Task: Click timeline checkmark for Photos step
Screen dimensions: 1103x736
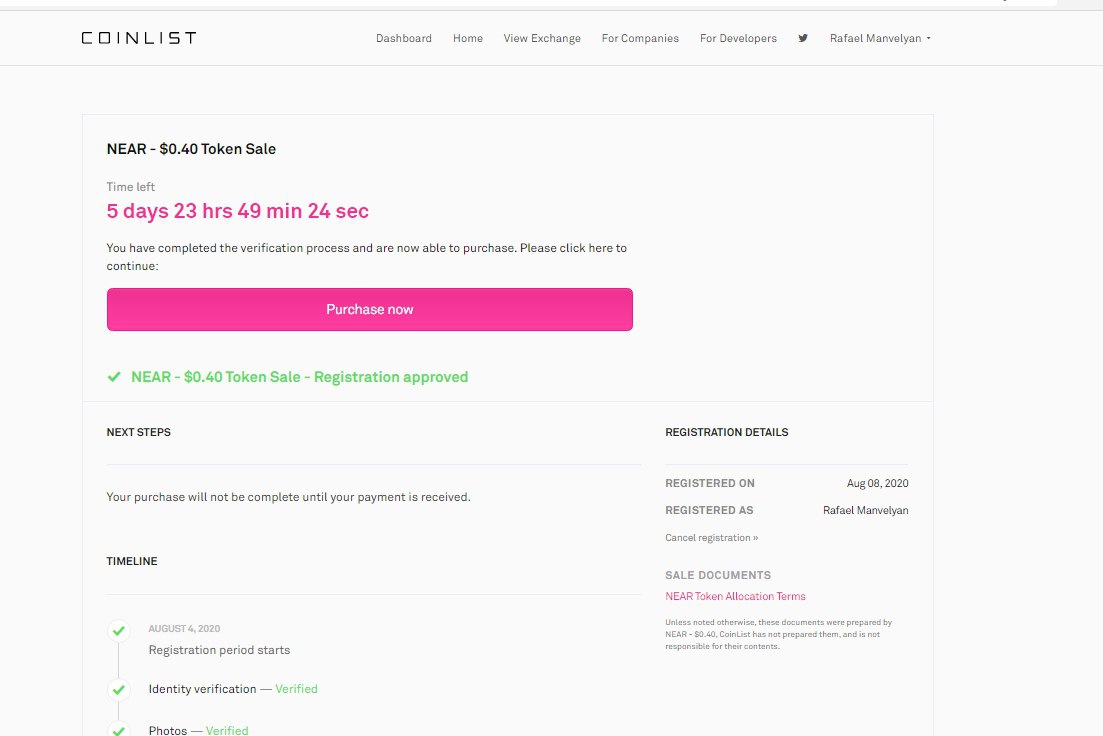Action: click(x=119, y=730)
